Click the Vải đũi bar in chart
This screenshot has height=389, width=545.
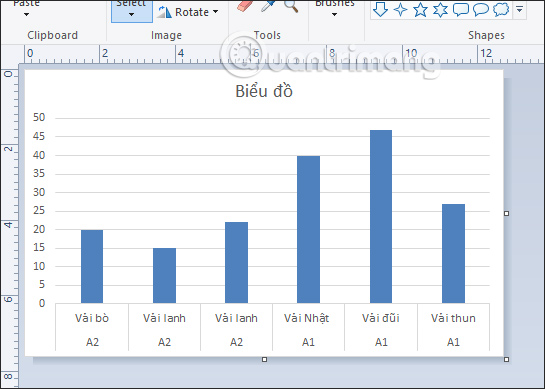coord(381,216)
